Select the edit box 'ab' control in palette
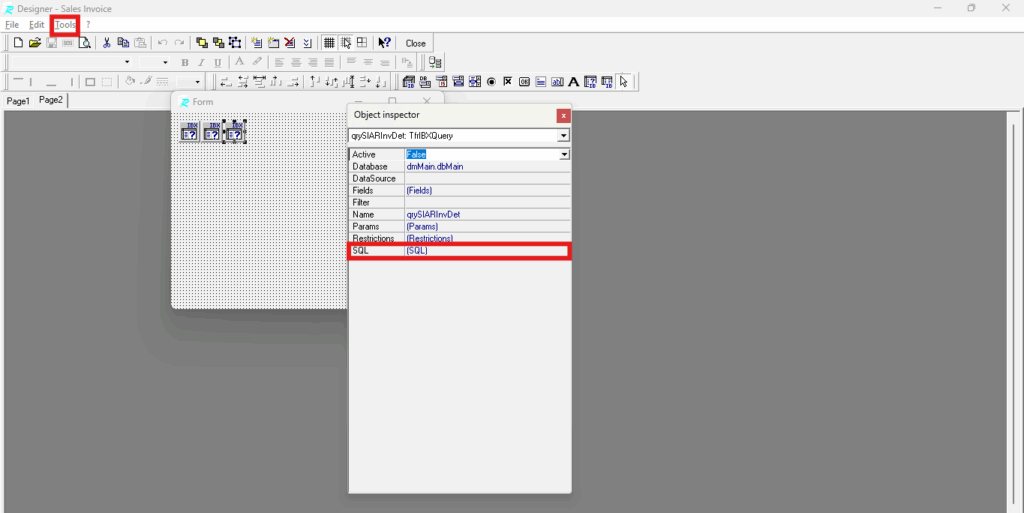This screenshot has width=1024, height=513. pos(557,82)
